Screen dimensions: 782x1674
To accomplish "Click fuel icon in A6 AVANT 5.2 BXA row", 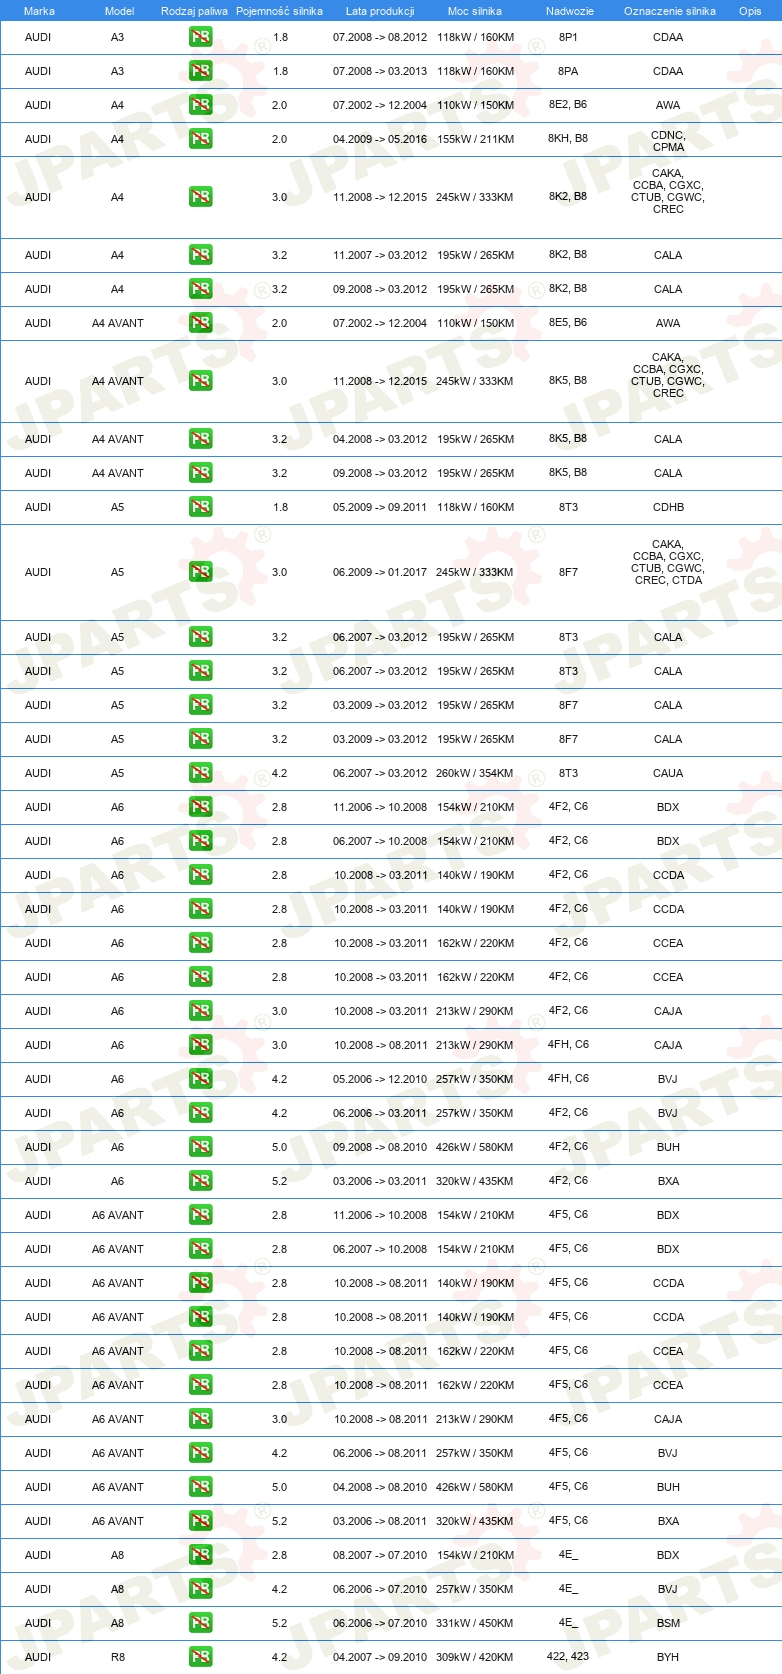I will coord(200,1521).
